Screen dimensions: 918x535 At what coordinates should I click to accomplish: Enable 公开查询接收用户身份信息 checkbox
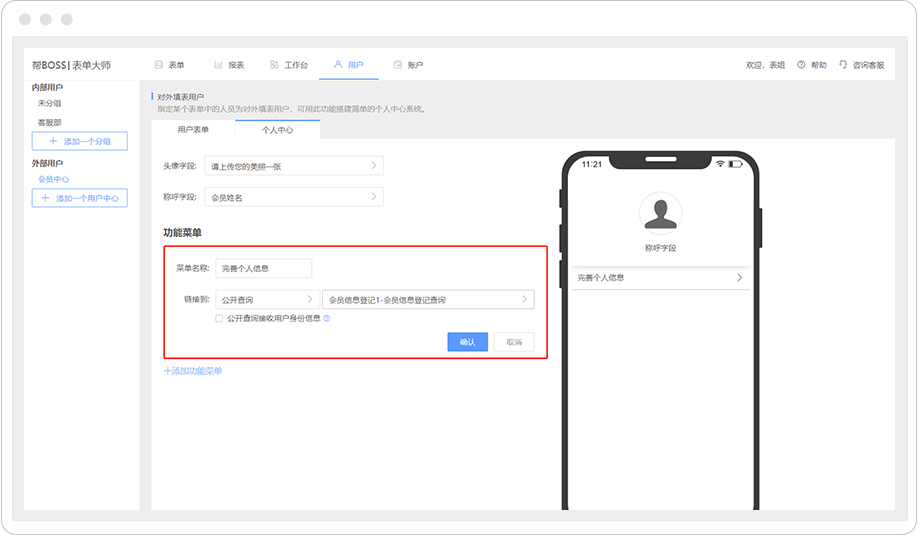point(219,319)
